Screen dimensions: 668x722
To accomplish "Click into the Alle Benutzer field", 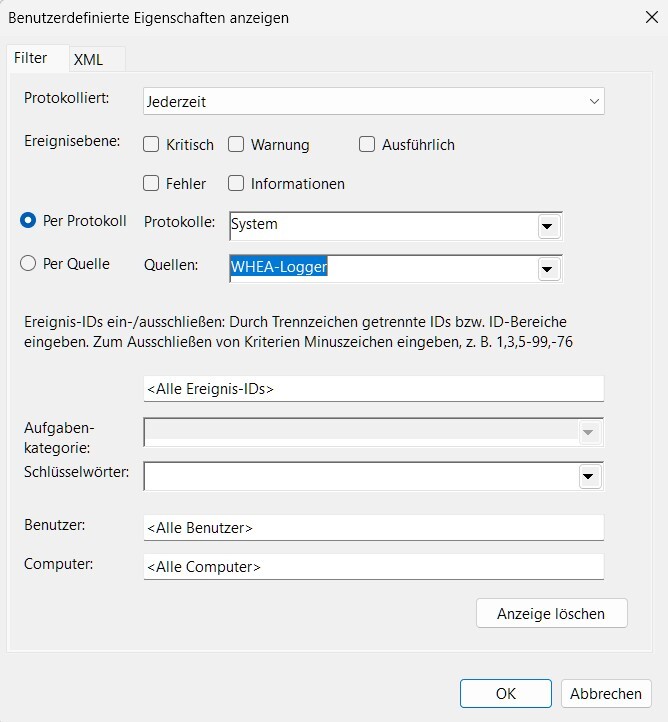I will [x=373, y=528].
